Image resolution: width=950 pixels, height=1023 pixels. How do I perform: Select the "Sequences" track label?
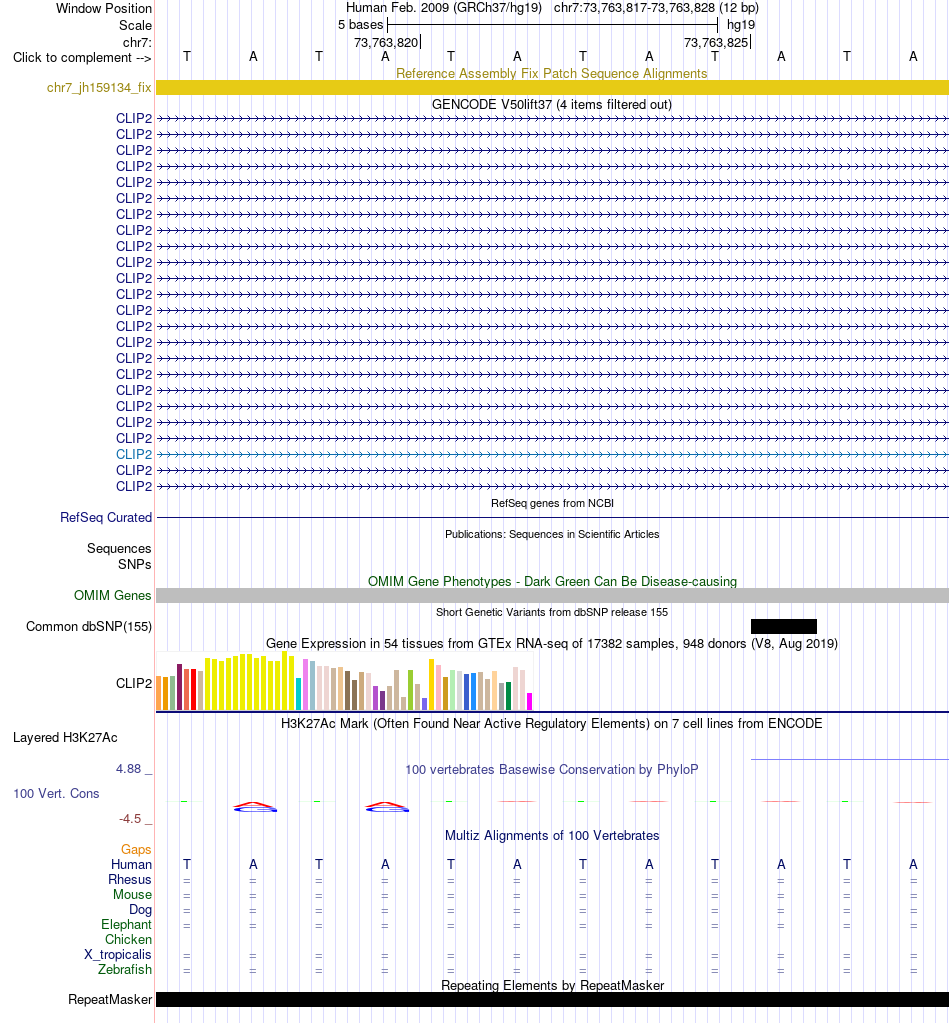[119, 549]
